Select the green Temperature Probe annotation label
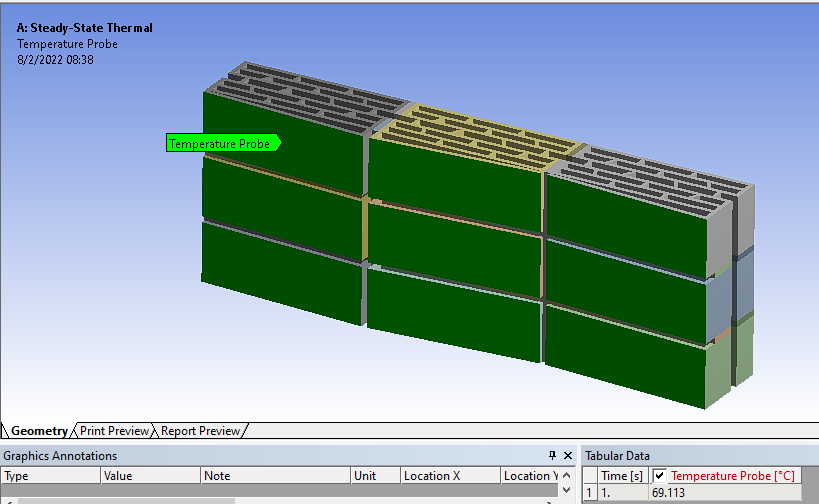Screen dimensions: 819x504 pos(222,144)
